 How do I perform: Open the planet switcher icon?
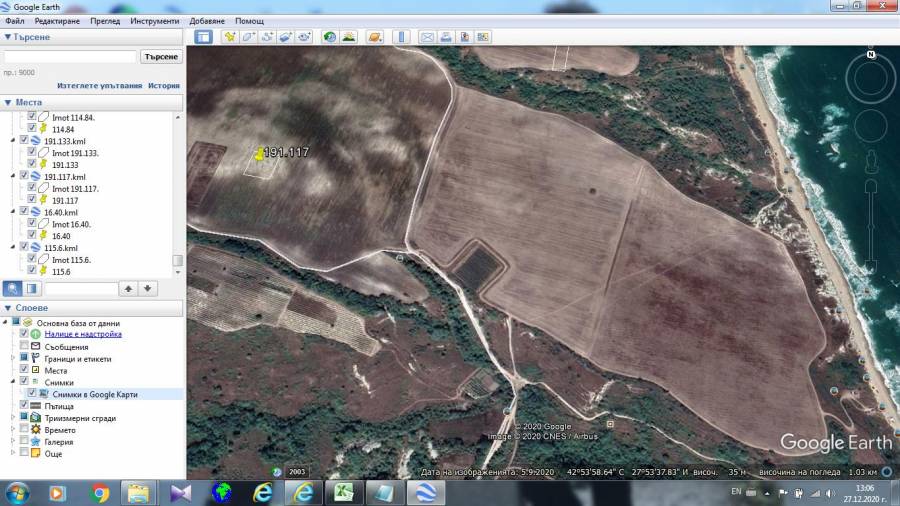(x=375, y=37)
